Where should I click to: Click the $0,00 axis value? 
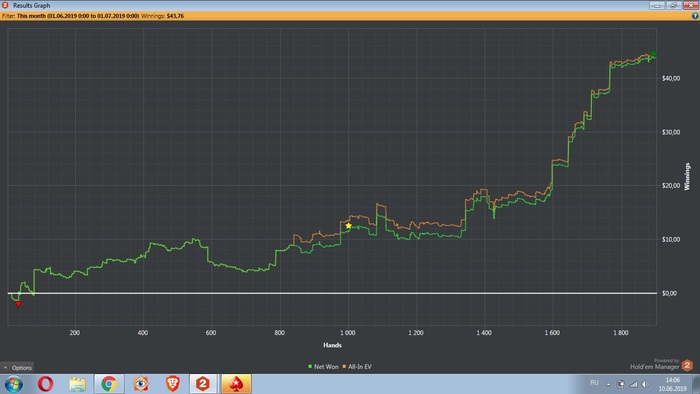click(669, 293)
